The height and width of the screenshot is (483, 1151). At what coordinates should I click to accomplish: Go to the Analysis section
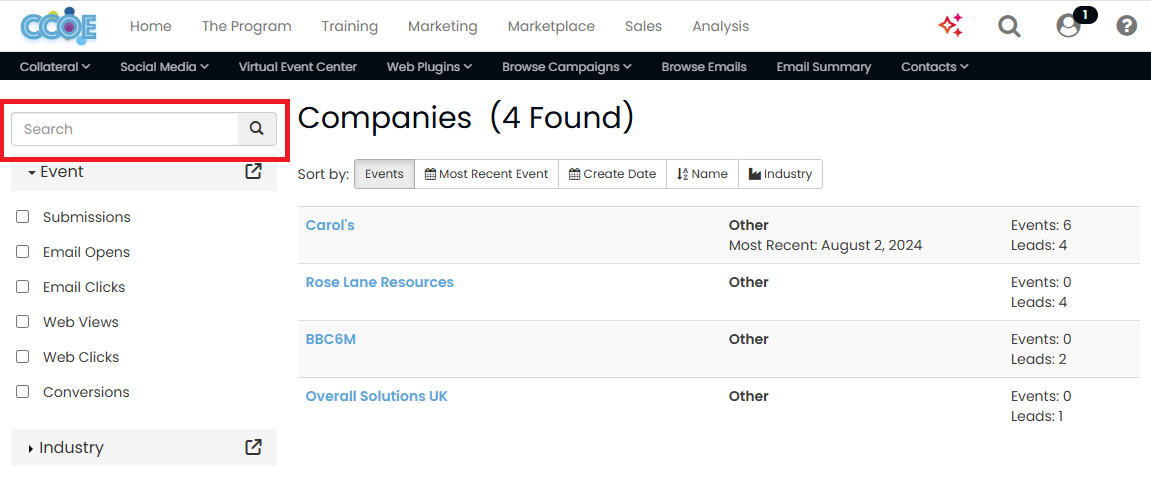(x=721, y=26)
